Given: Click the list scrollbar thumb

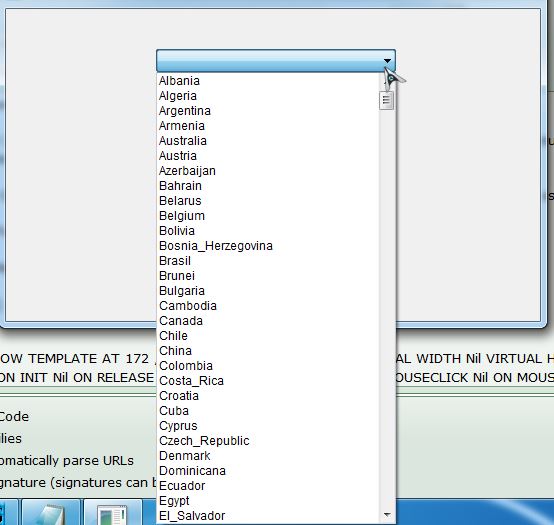Looking at the screenshot, I should click(387, 100).
